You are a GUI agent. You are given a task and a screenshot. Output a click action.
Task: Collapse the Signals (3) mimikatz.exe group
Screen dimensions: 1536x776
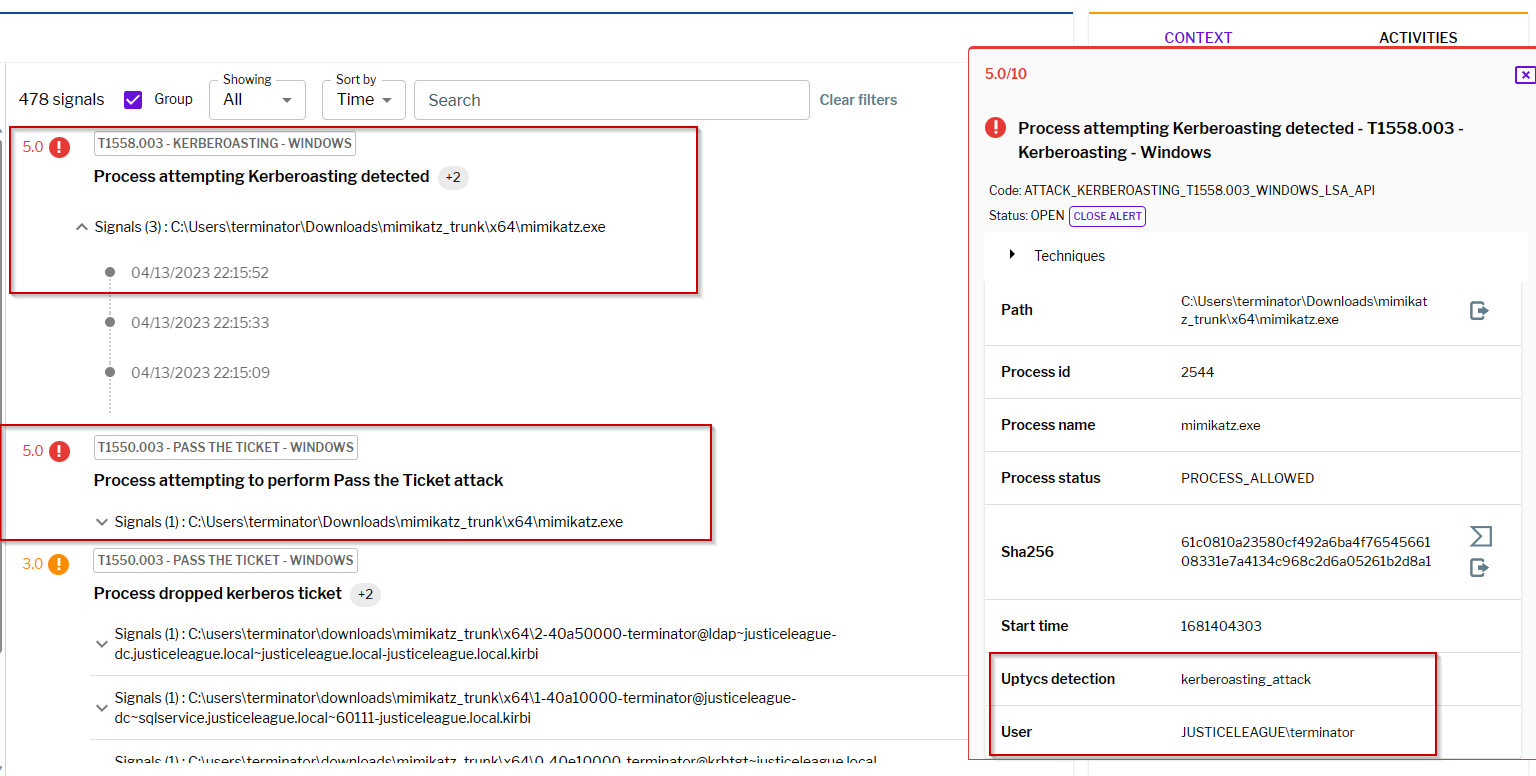click(81, 227)
